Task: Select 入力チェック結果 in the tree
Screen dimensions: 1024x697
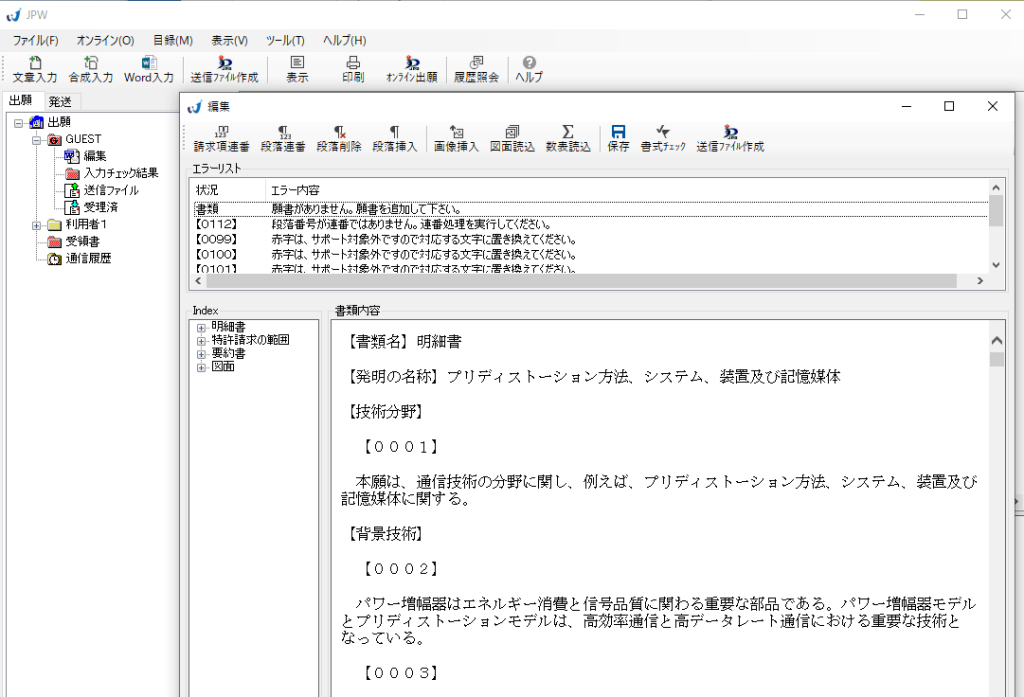Action: 120,173
